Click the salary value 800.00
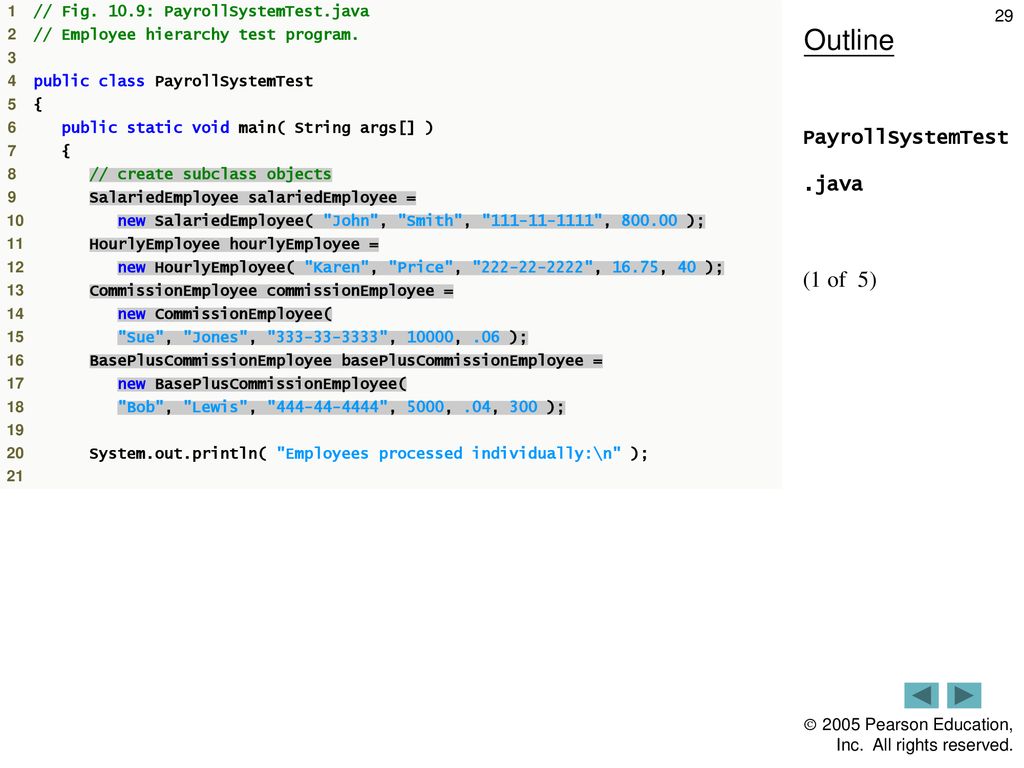 click(649, 221)
